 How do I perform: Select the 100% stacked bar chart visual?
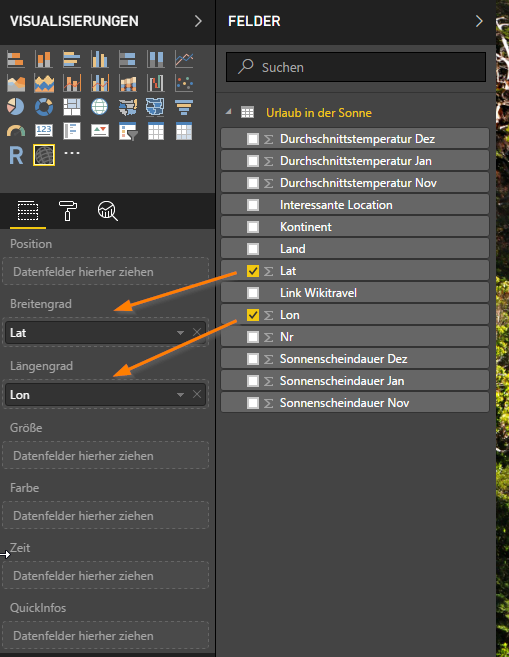[128, 59]
